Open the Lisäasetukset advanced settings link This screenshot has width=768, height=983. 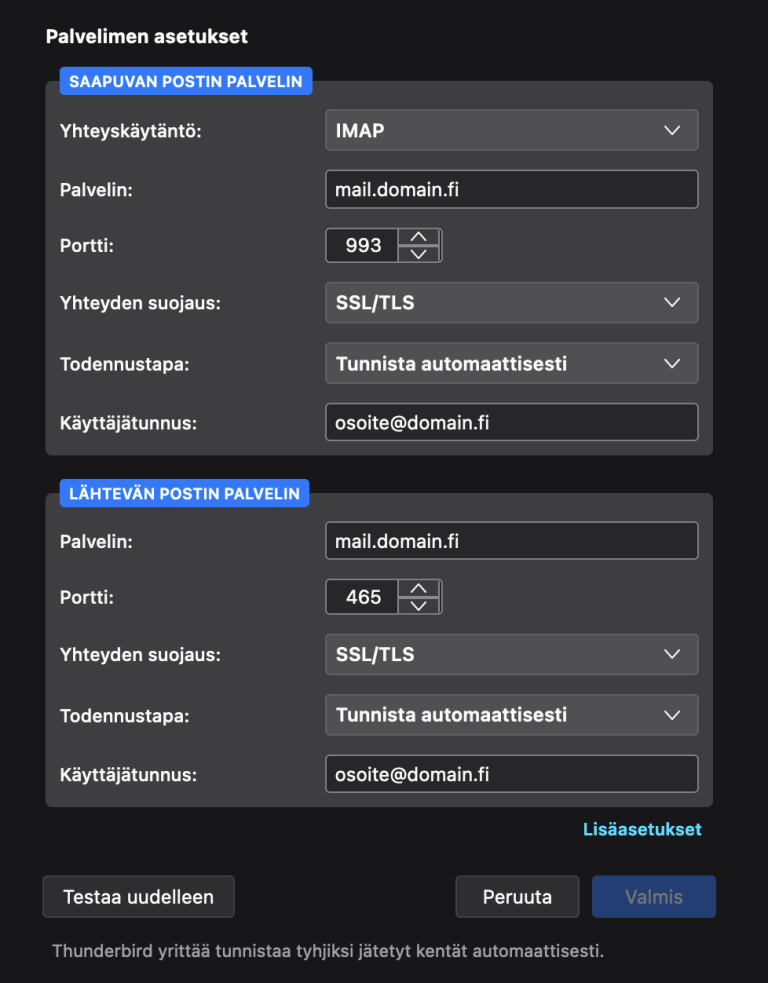[642, 829]
